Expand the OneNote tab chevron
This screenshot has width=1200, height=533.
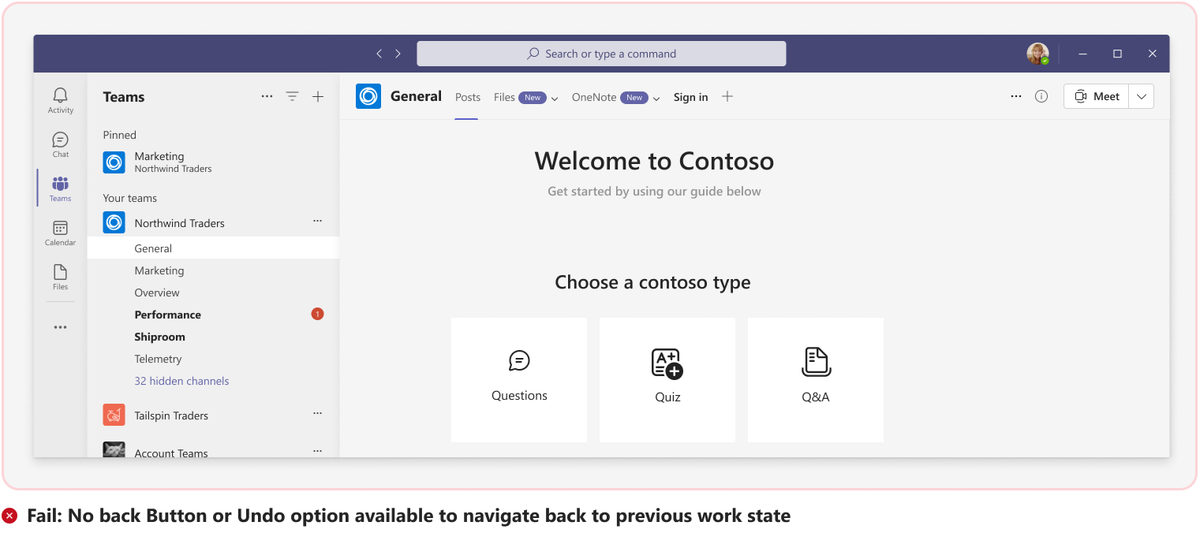coord(657,98)
